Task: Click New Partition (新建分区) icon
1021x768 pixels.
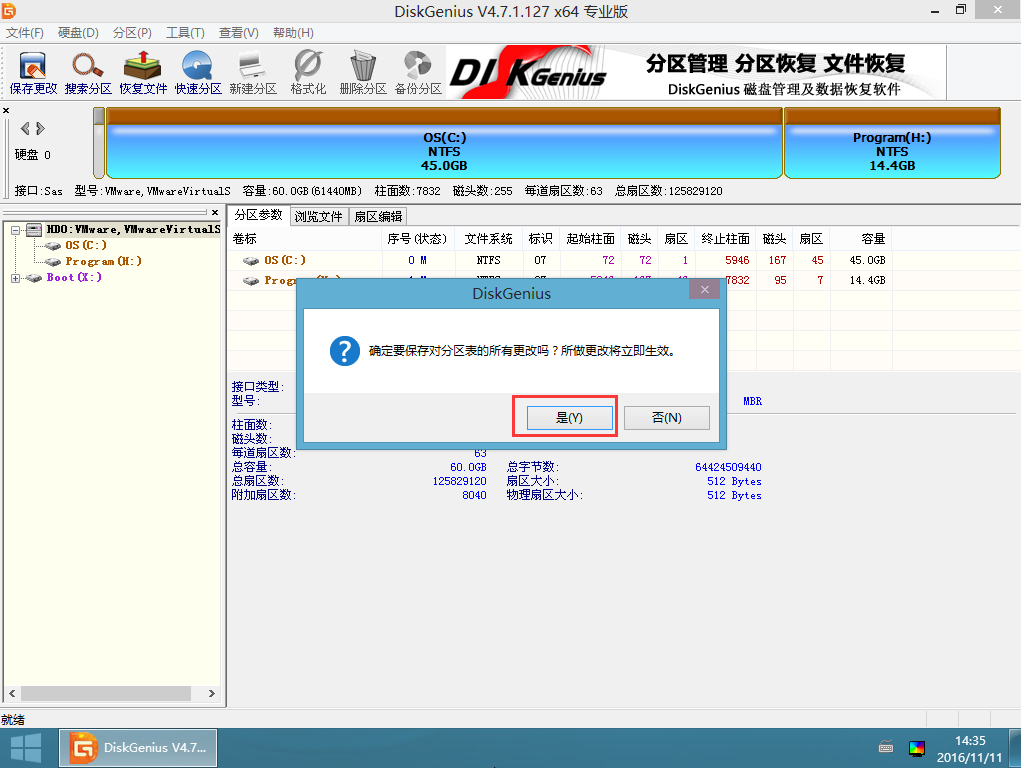Action: pos(253,72)
